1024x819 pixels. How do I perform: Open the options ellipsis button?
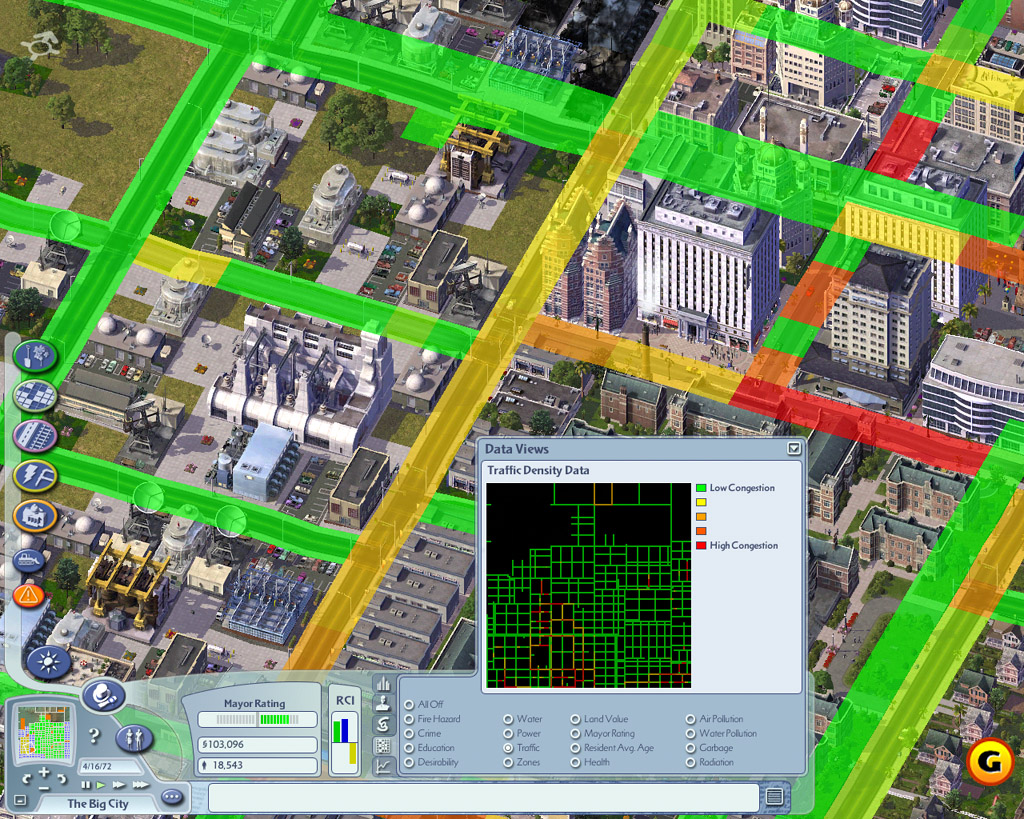[172, 797]
